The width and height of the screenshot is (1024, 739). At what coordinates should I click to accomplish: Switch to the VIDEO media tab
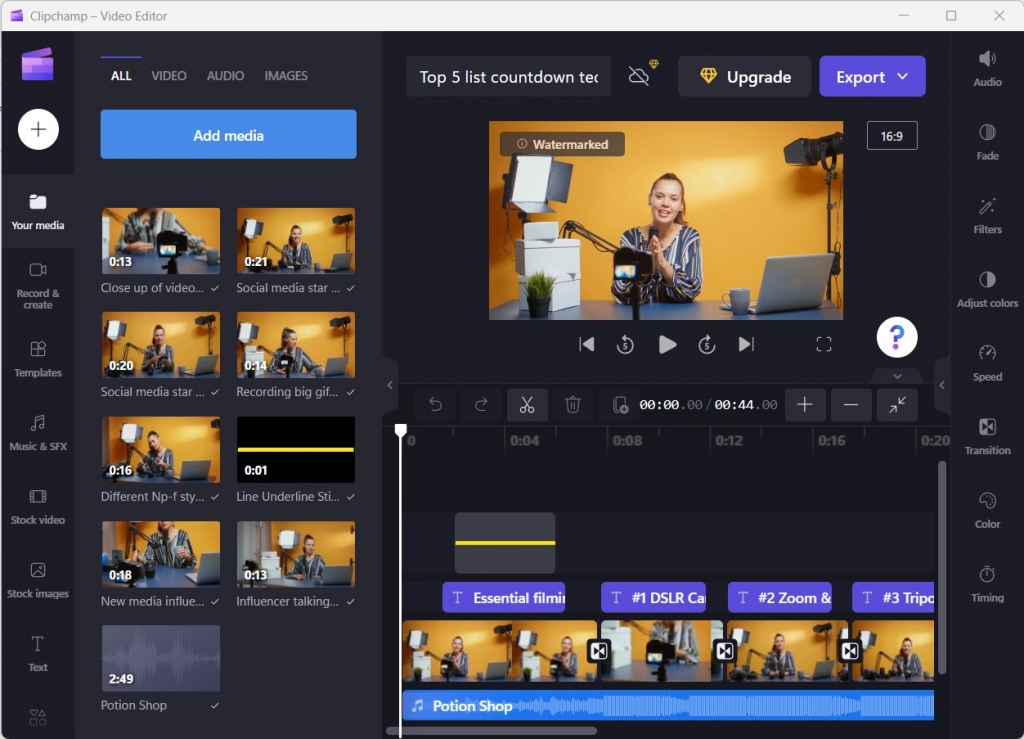click(x=169, y=75)
